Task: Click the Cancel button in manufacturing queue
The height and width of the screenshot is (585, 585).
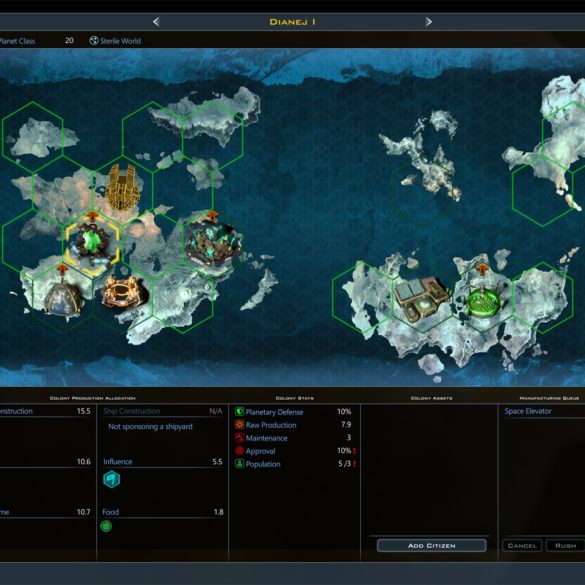Action: coord(522,545)
